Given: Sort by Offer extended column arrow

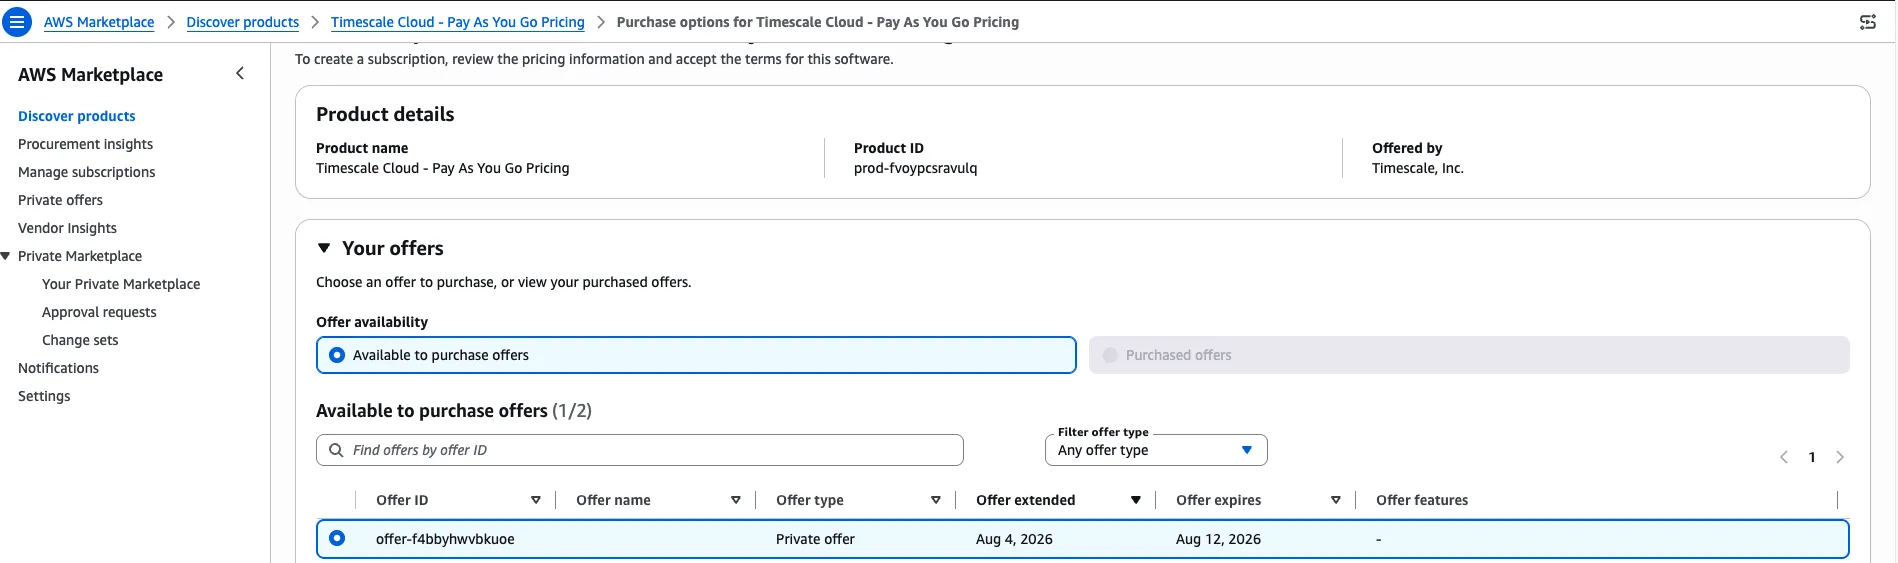Looking at the screenshot, I should [1136, 500].
